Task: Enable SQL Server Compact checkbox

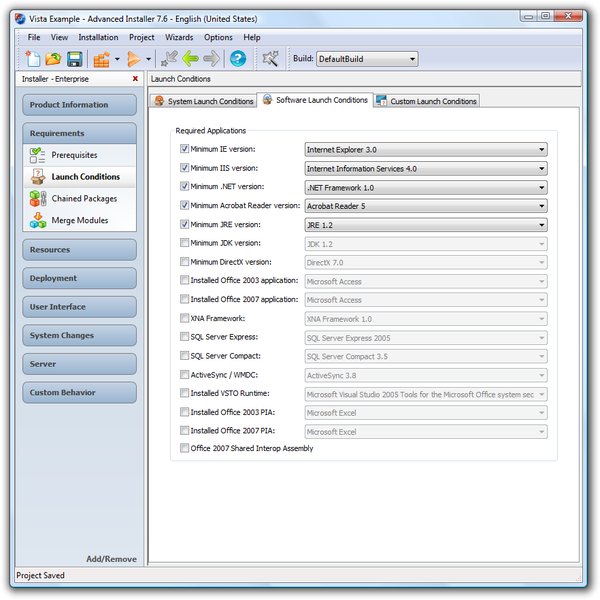Action: (184, 355)
